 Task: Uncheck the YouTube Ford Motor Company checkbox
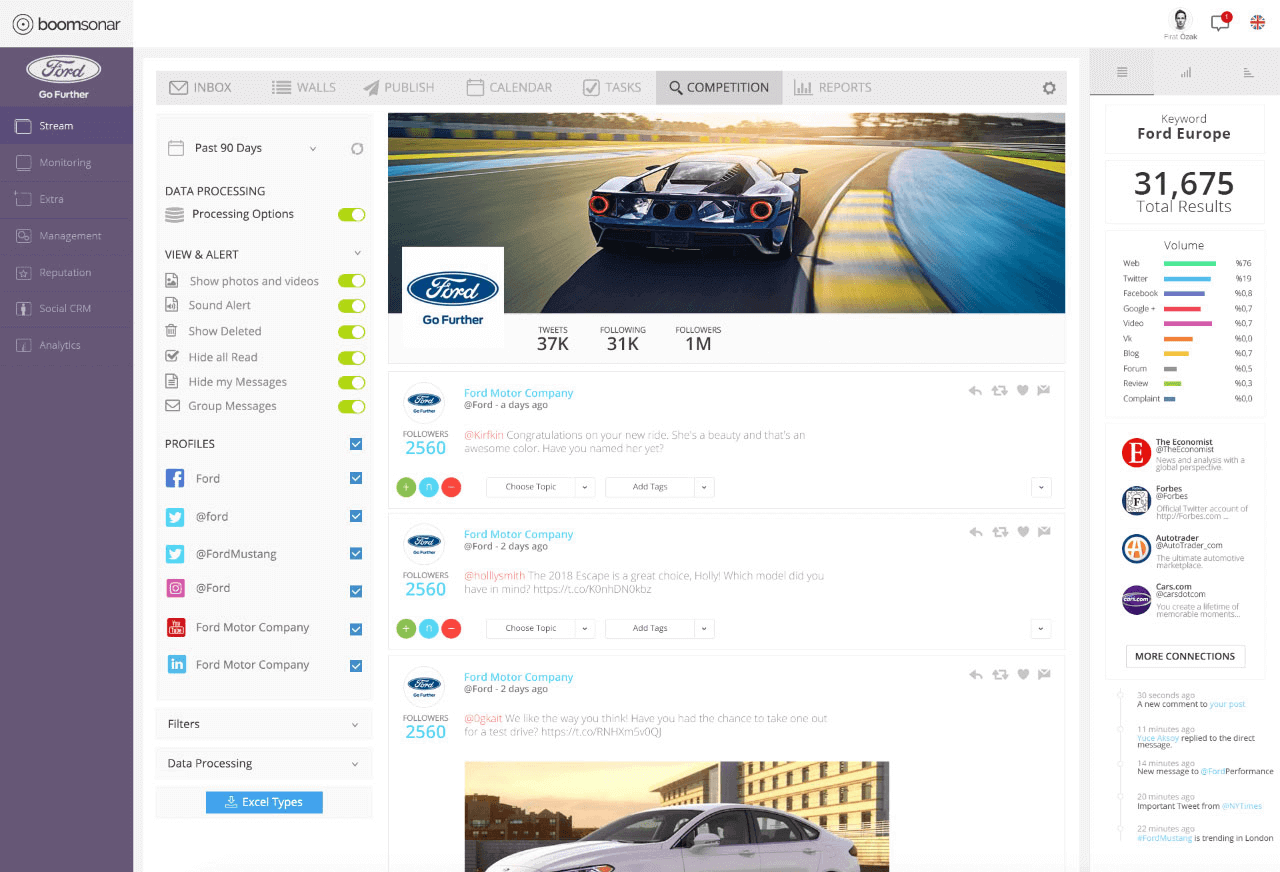[x=356, y=629]
